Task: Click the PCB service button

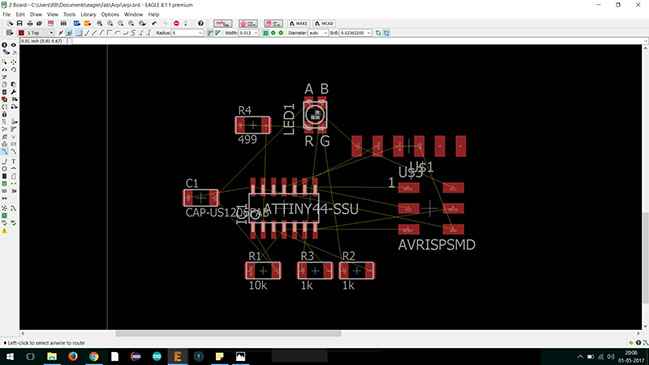Action: tap(248, 24)
